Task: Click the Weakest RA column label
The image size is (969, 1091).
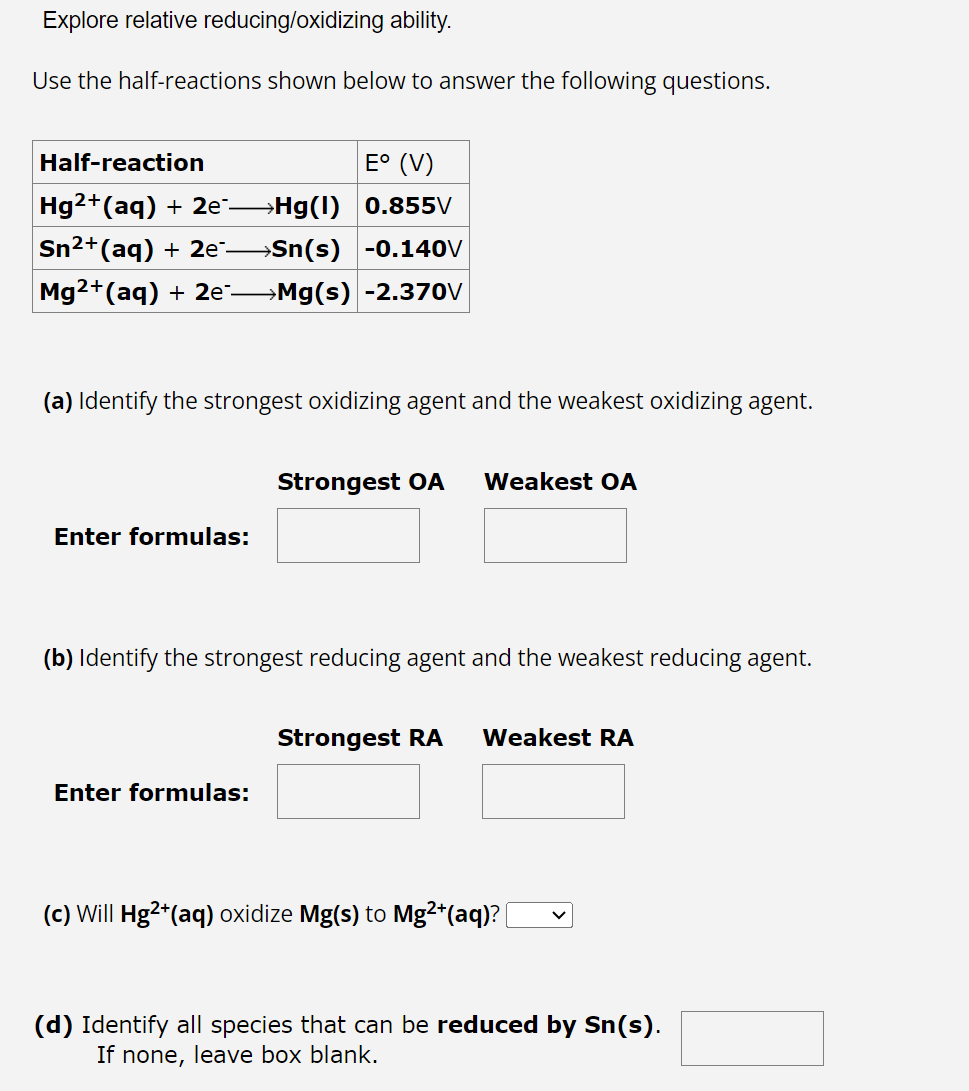Action: pyautogui.click(x=558, y=737)
